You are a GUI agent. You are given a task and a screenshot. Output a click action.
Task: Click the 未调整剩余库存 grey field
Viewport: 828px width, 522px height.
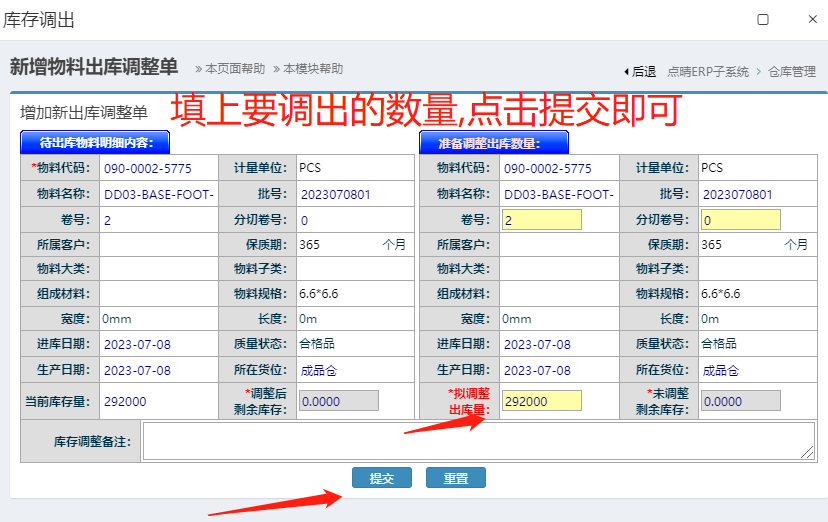pos(740,401)
